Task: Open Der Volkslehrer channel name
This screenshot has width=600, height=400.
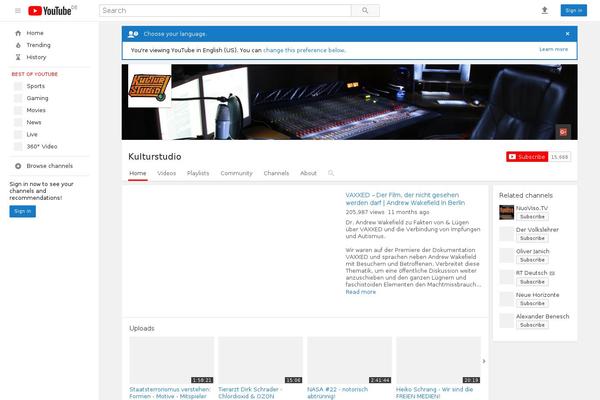Action: point(537,230)
